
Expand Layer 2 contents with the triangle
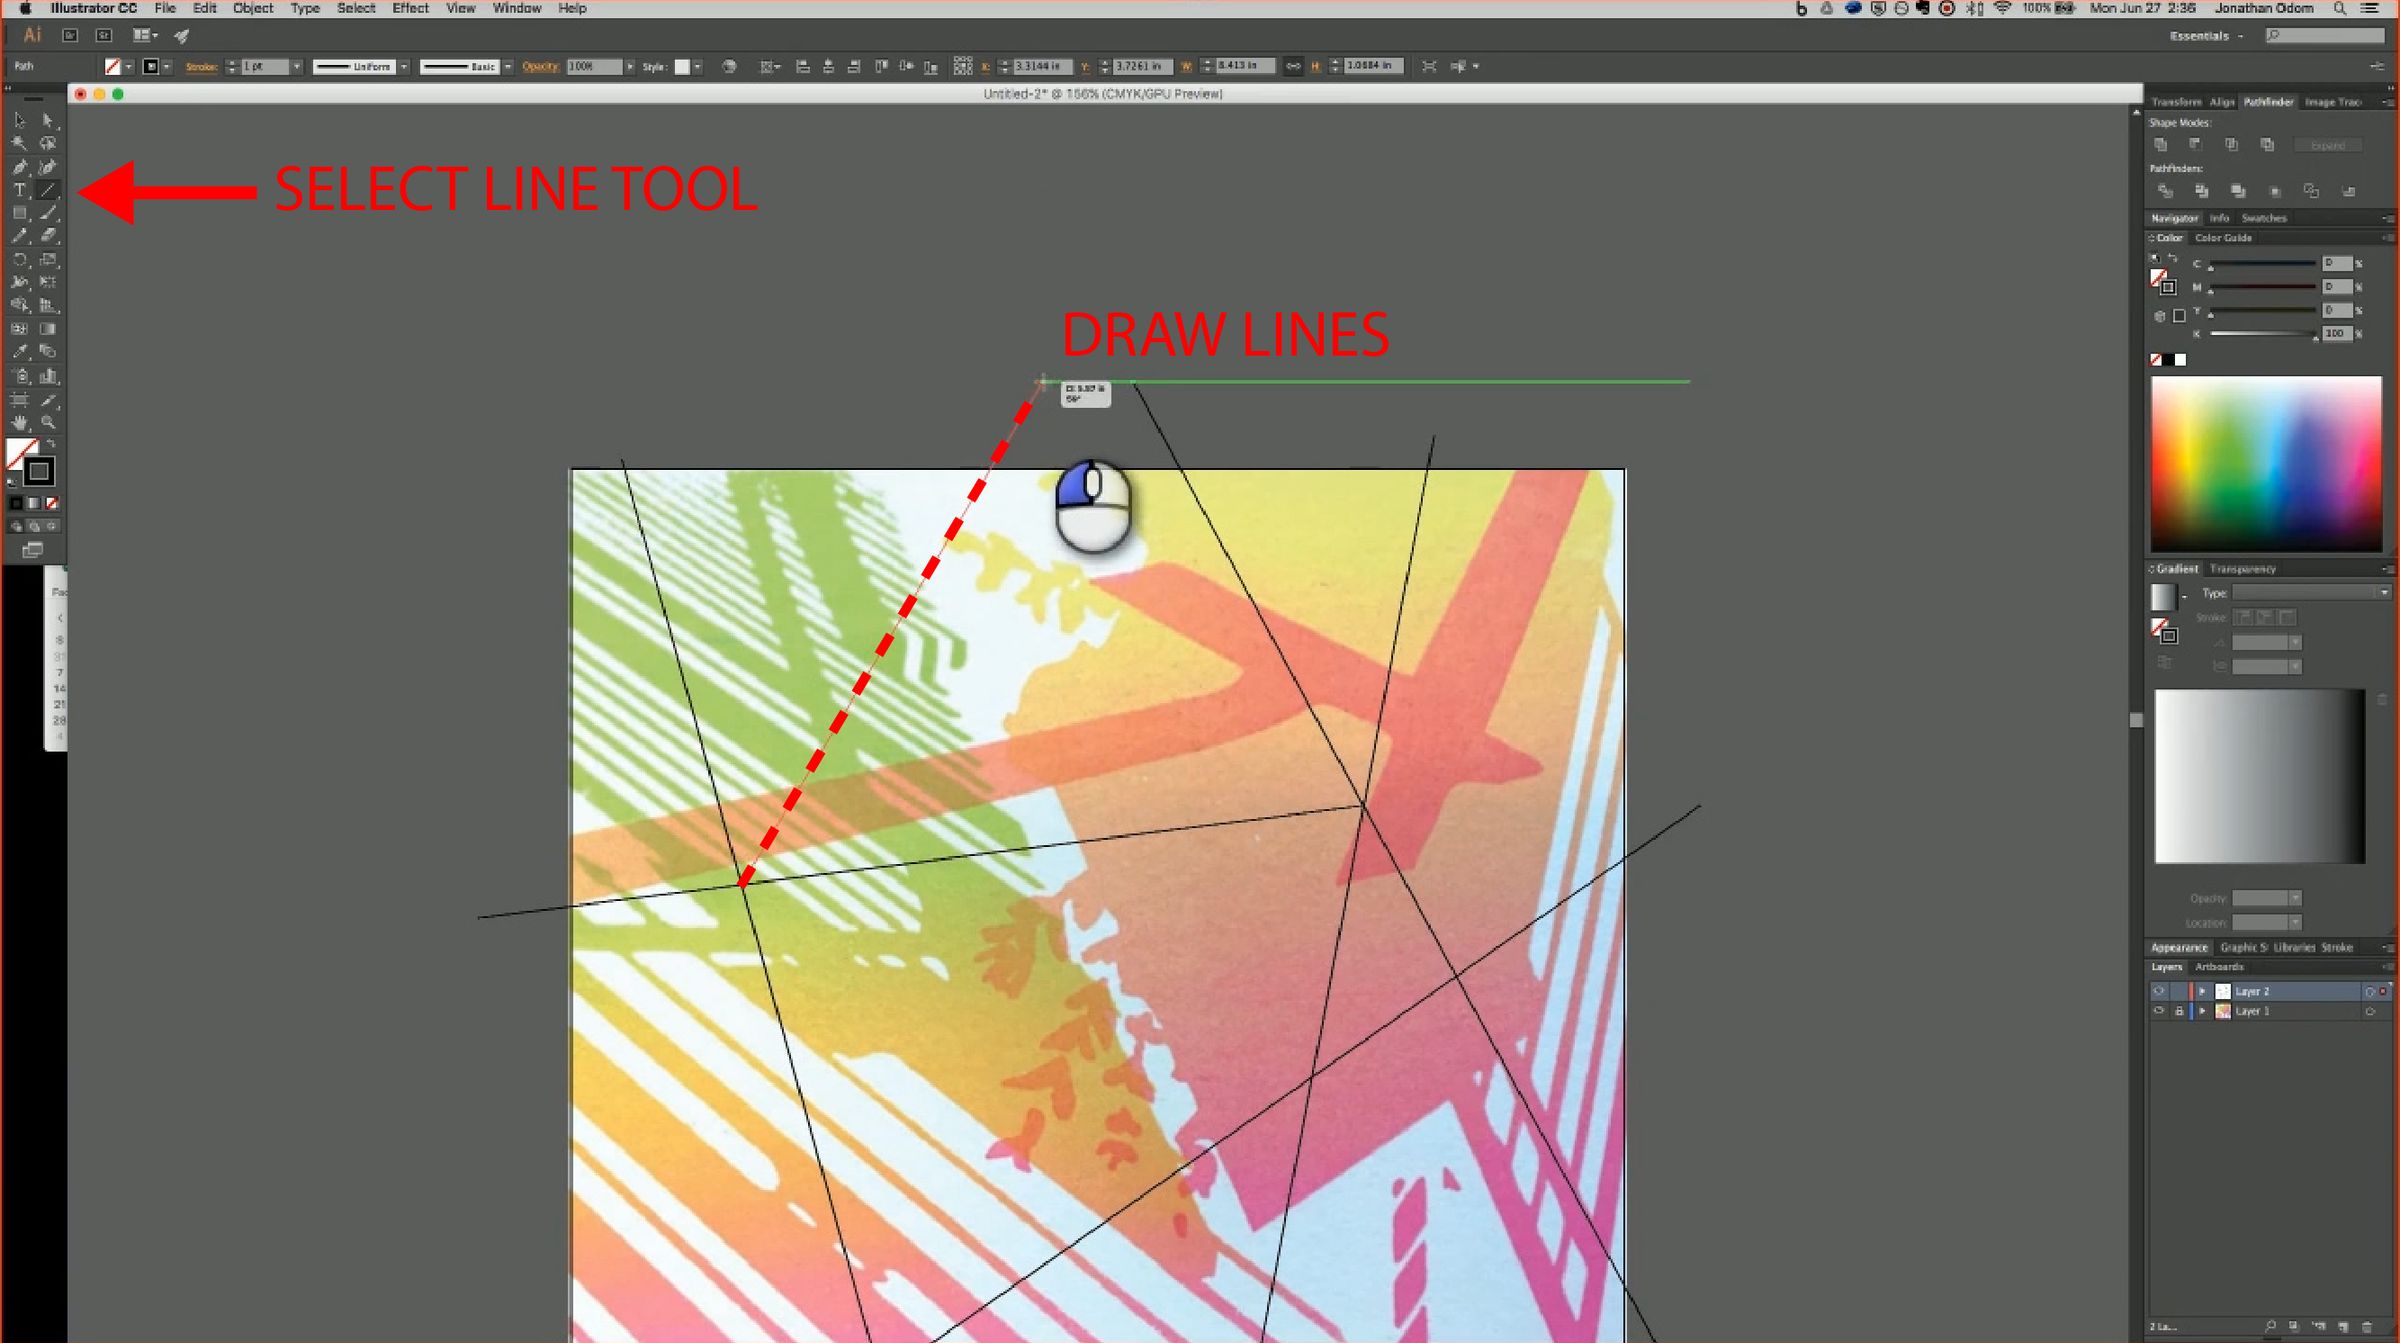coord(2202,991)
